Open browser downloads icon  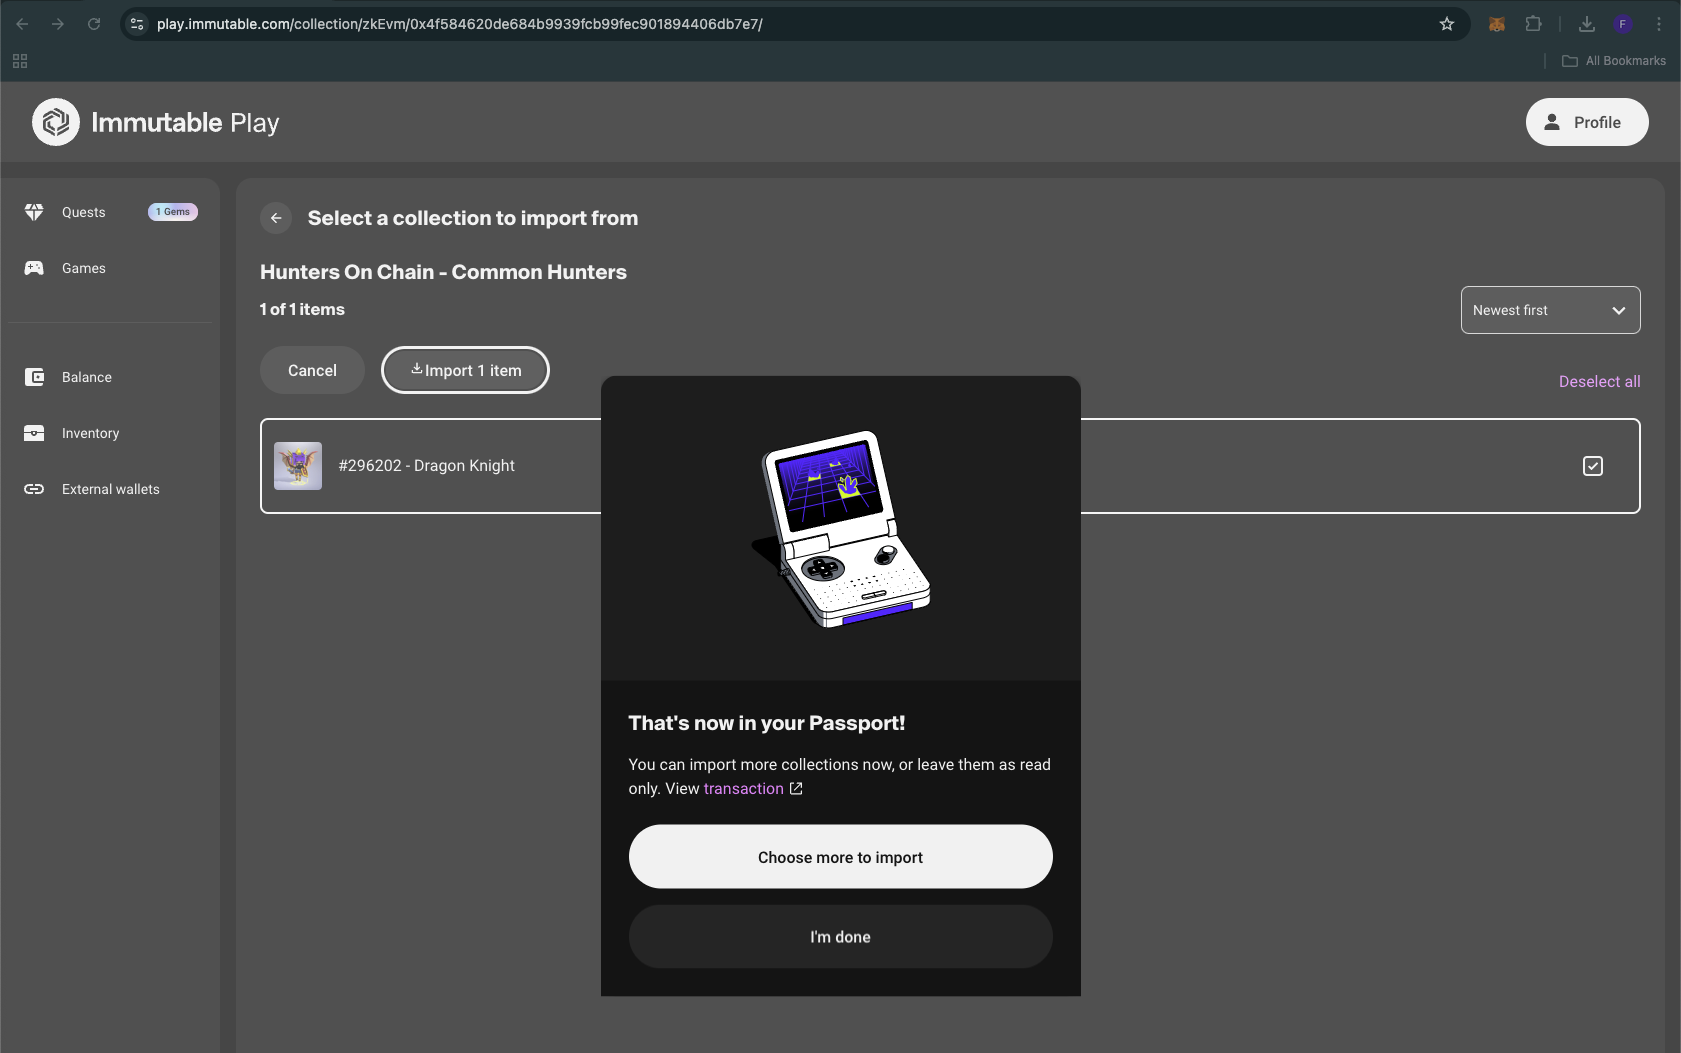click(1587, 24)
